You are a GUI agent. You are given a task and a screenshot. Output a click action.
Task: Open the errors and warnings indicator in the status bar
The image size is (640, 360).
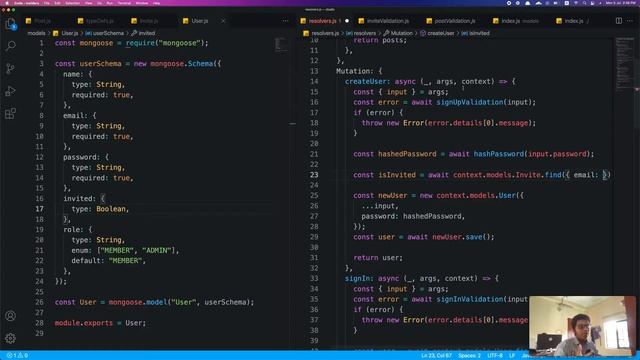click(17, 356)
